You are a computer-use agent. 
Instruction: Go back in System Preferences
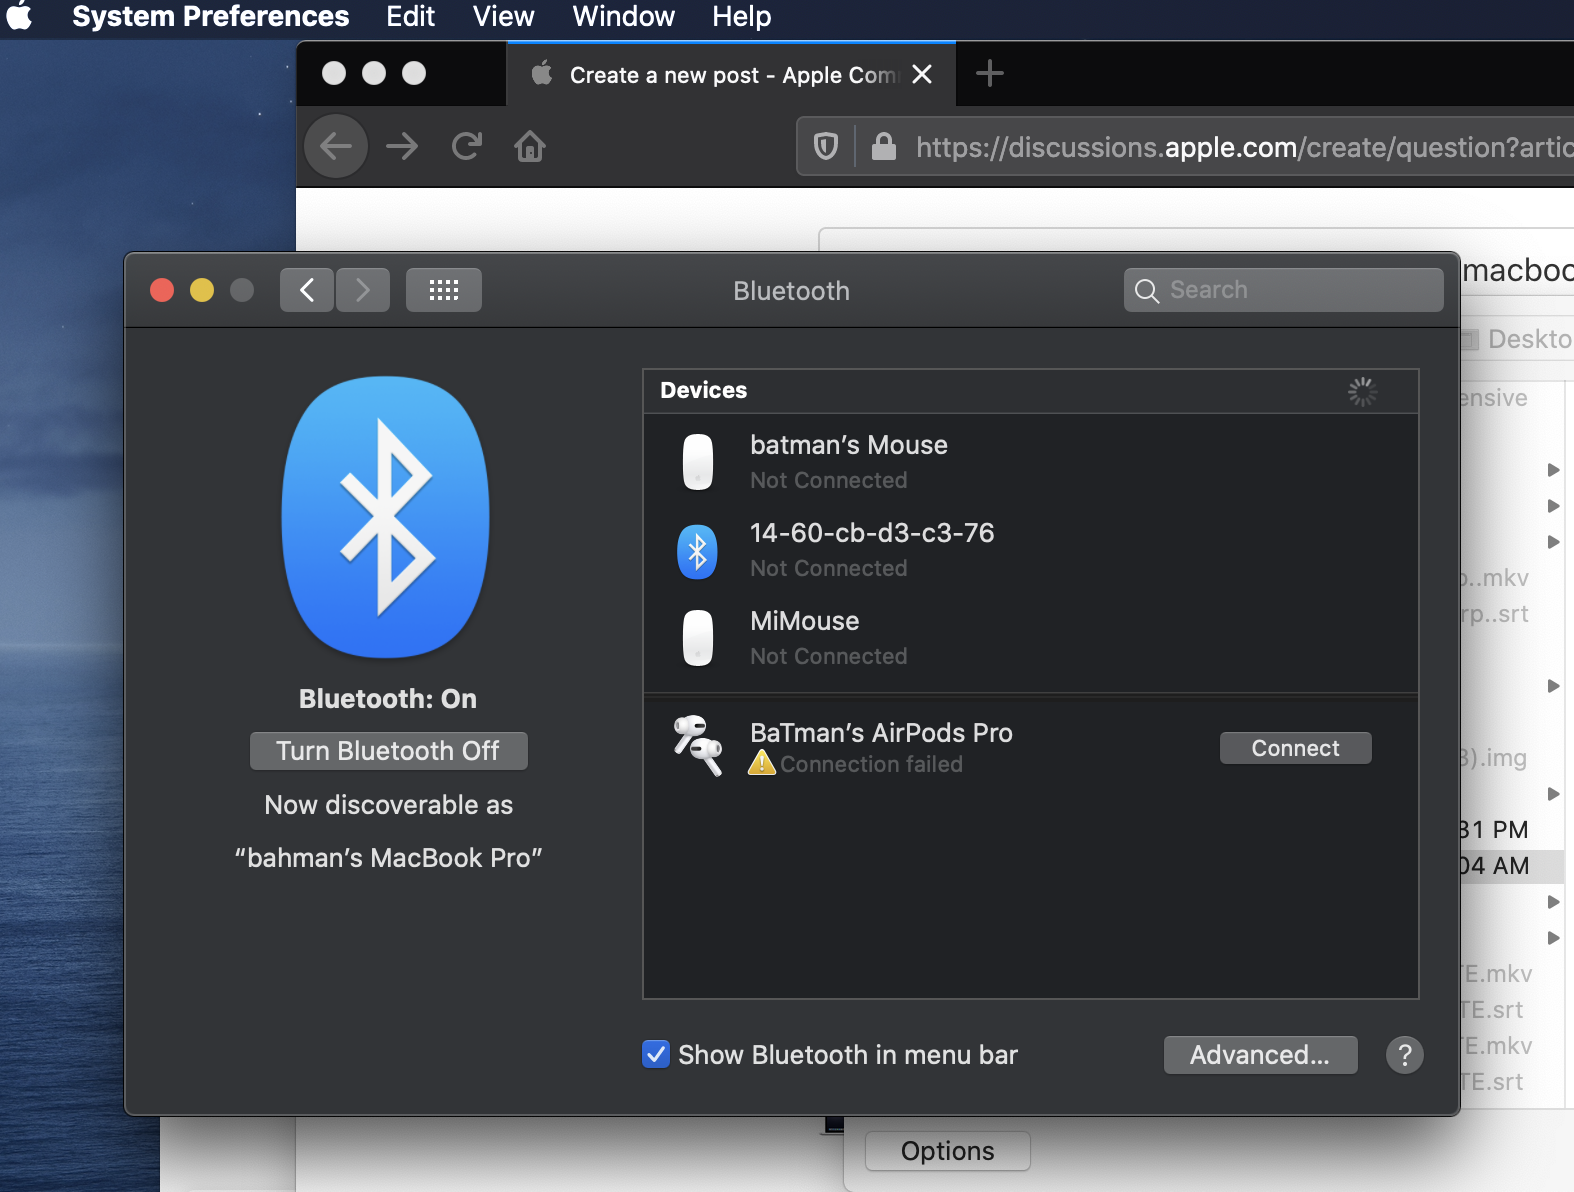tap(307, 290)
